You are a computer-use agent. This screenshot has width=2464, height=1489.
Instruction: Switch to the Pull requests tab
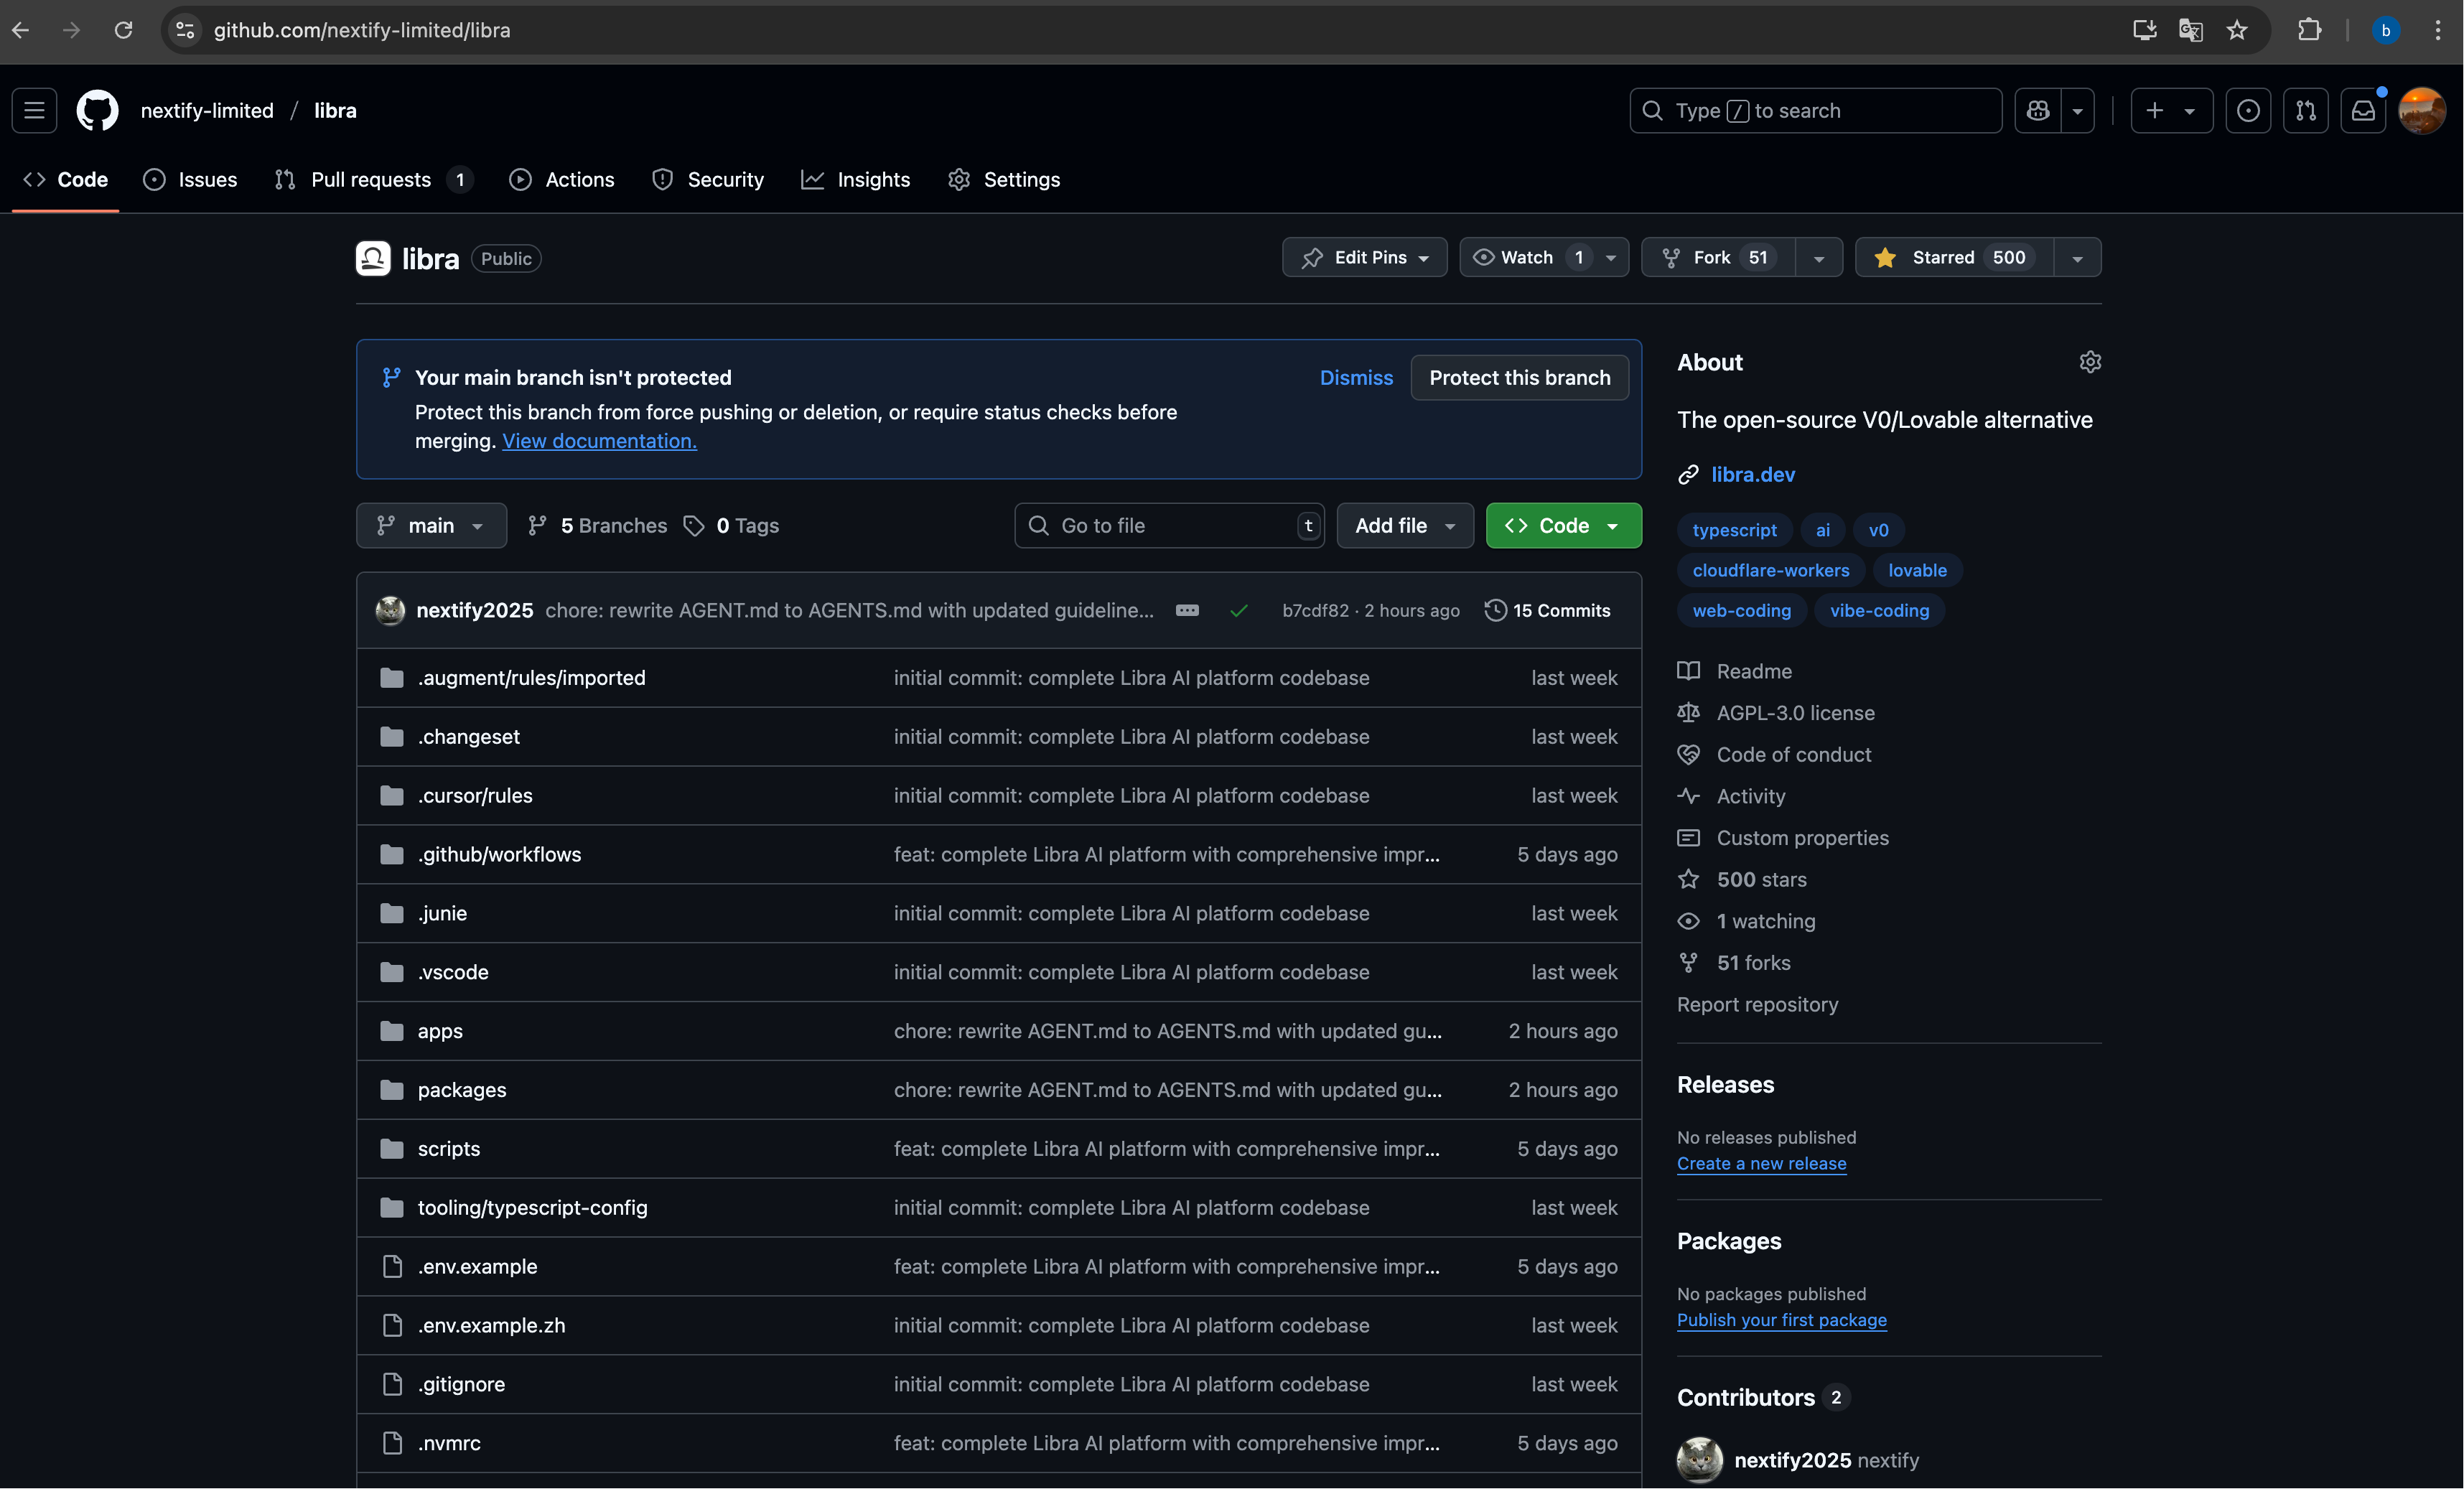tap(371, 179)
